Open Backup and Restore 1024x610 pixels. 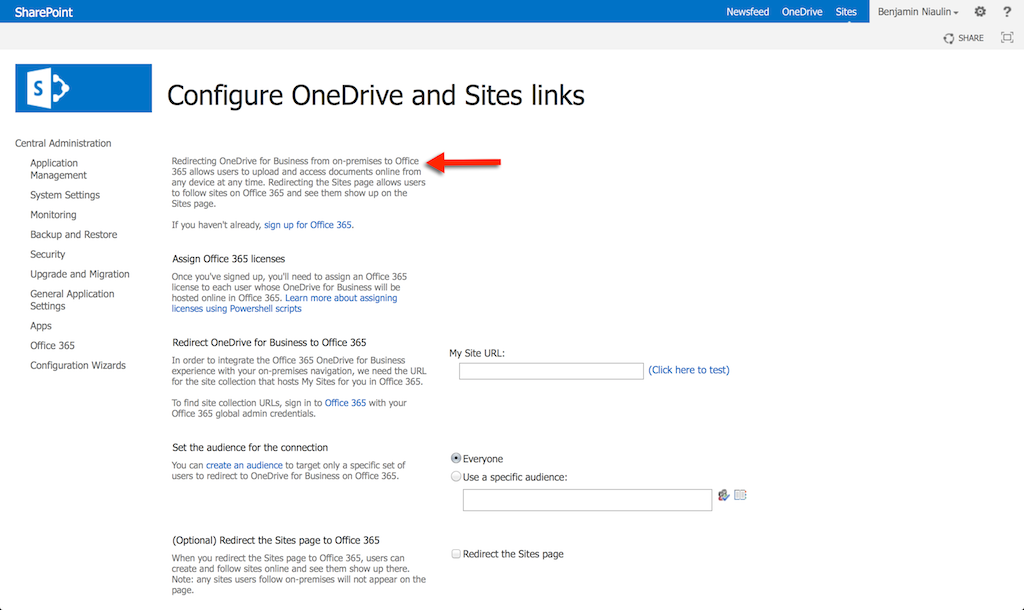pos(74,234)
